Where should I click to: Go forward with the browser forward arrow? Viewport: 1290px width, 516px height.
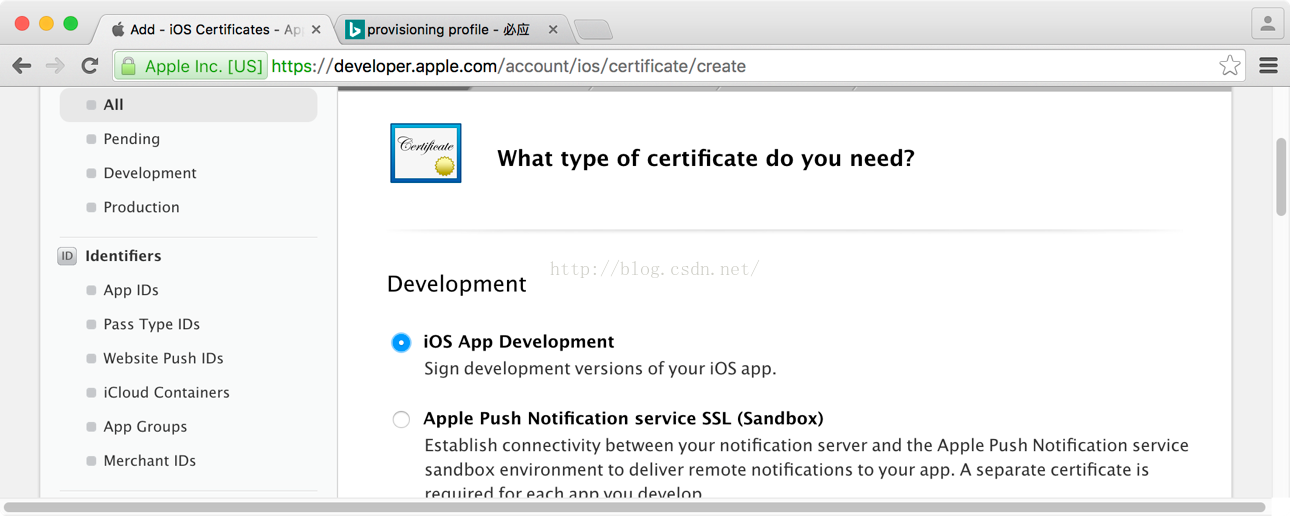(56, 66)
